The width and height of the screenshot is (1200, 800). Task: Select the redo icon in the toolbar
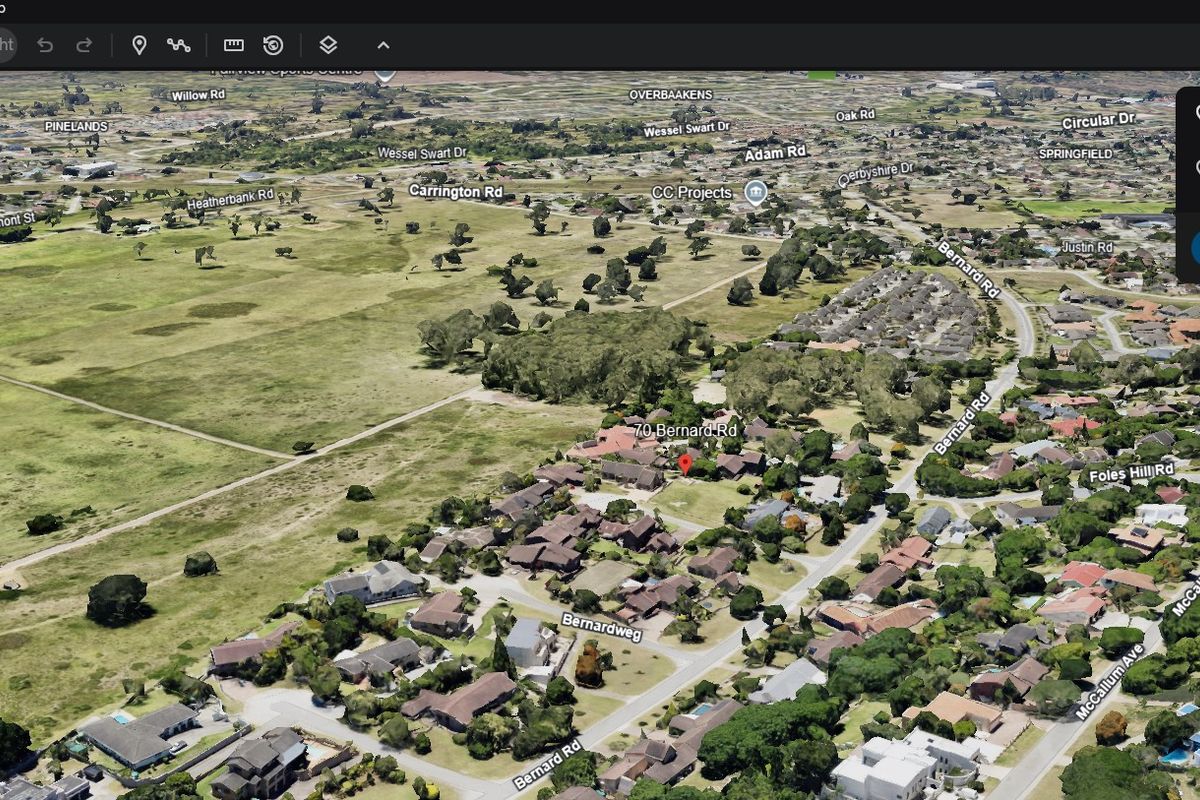(x=84, y=45)
